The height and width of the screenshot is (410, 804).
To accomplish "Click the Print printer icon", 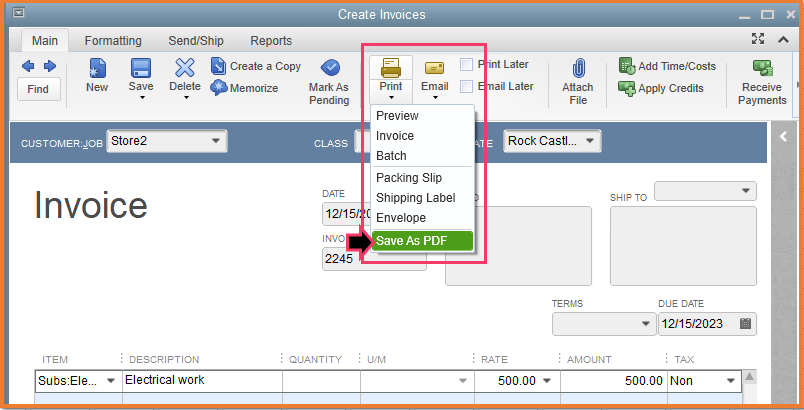I will pyautogui.click(x=391, y=68).
